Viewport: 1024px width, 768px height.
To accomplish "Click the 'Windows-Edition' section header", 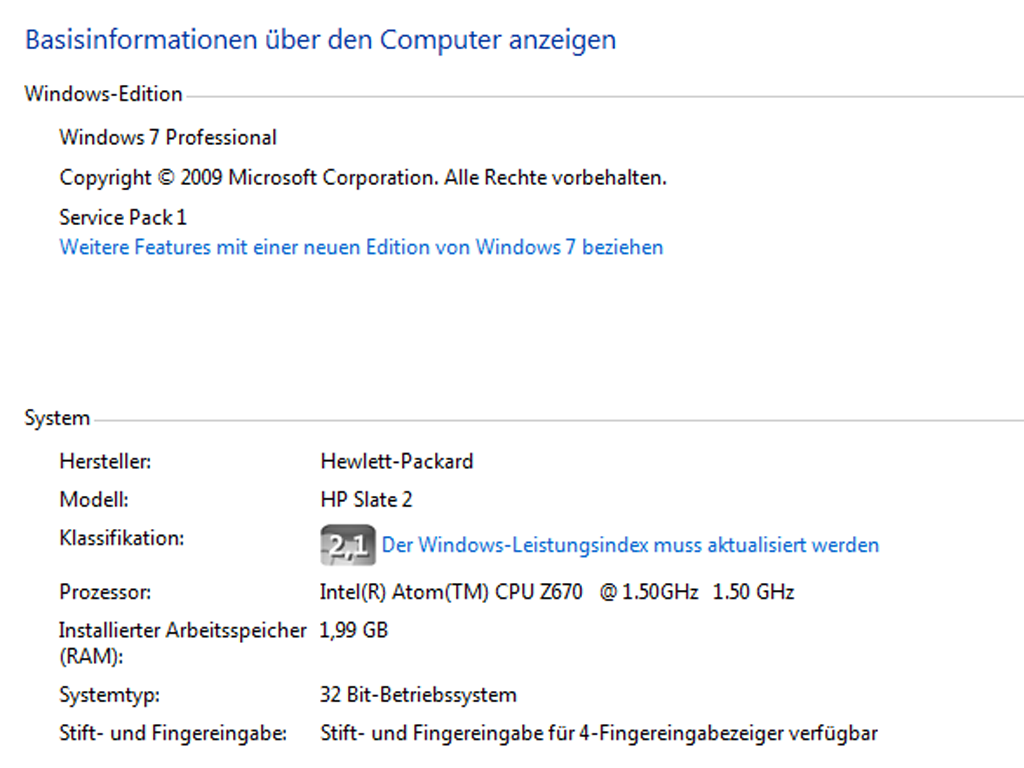I will 103,94.
